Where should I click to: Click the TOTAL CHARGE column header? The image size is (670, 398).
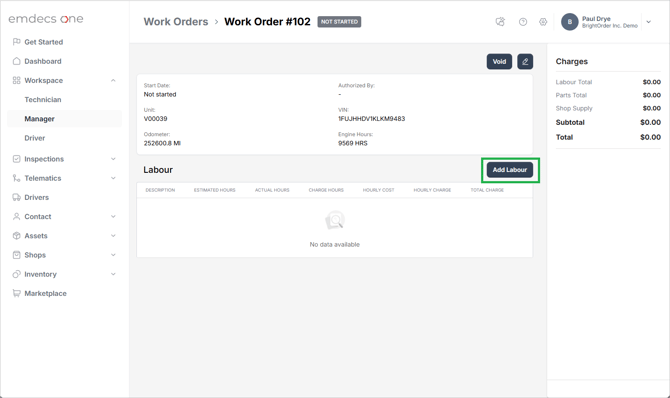(x=487, y=190)
